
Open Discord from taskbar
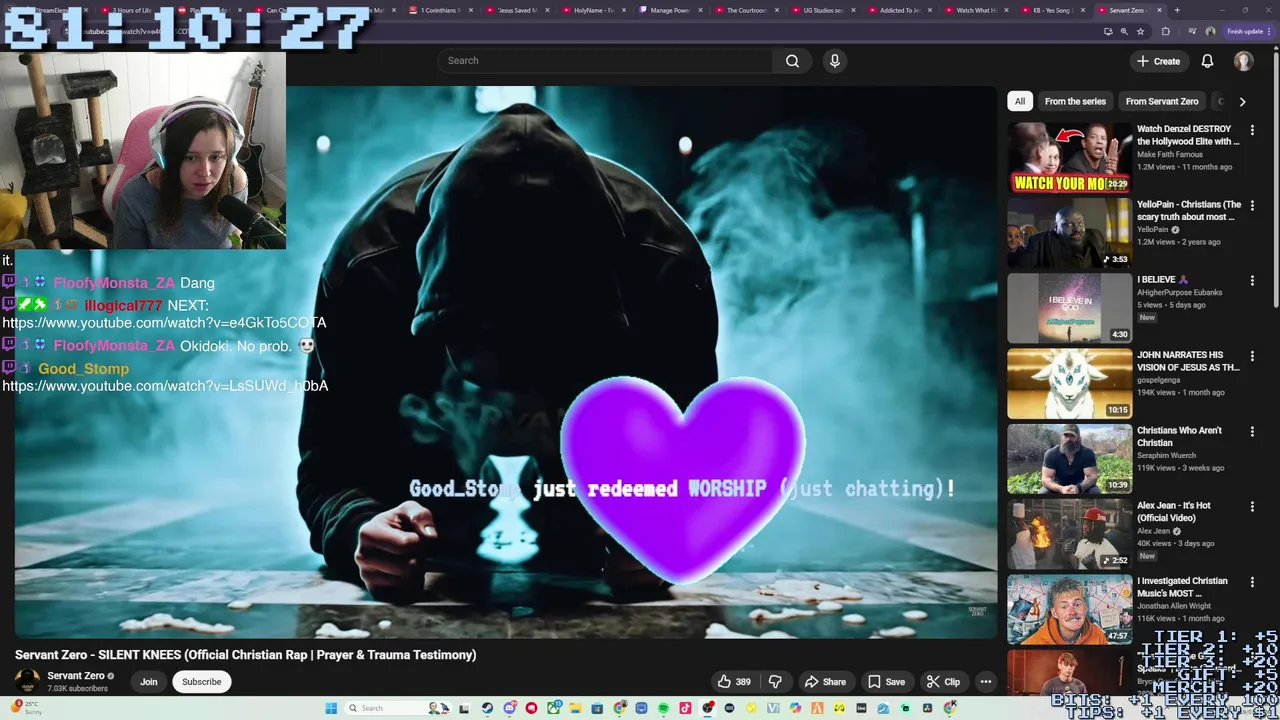coord(509,708)
